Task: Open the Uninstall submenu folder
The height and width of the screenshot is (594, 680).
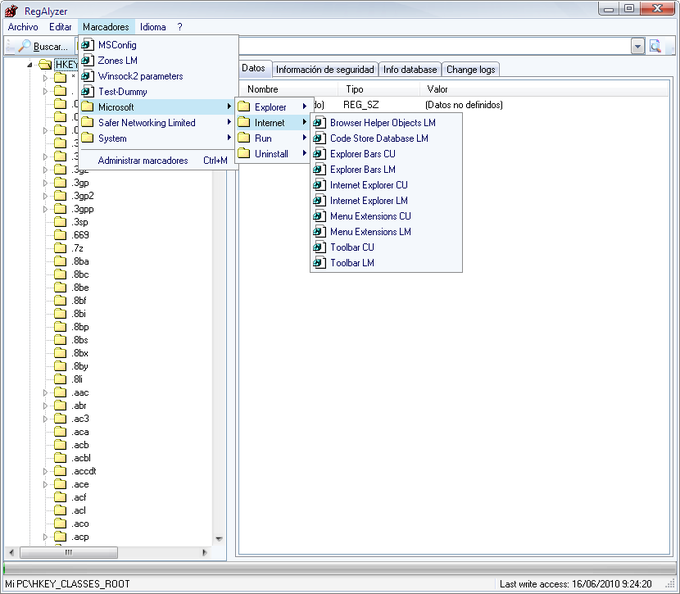Action: pyautogui.click(x=273, y=154)
